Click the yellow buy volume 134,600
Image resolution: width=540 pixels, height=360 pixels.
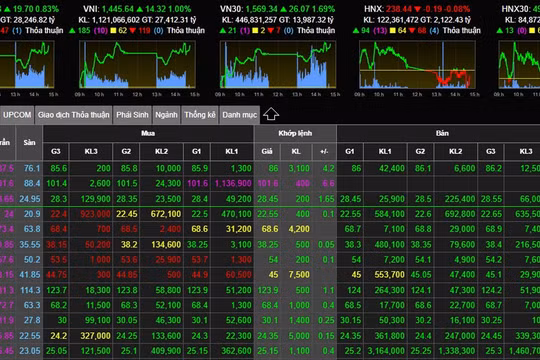(x=166, y=244)
